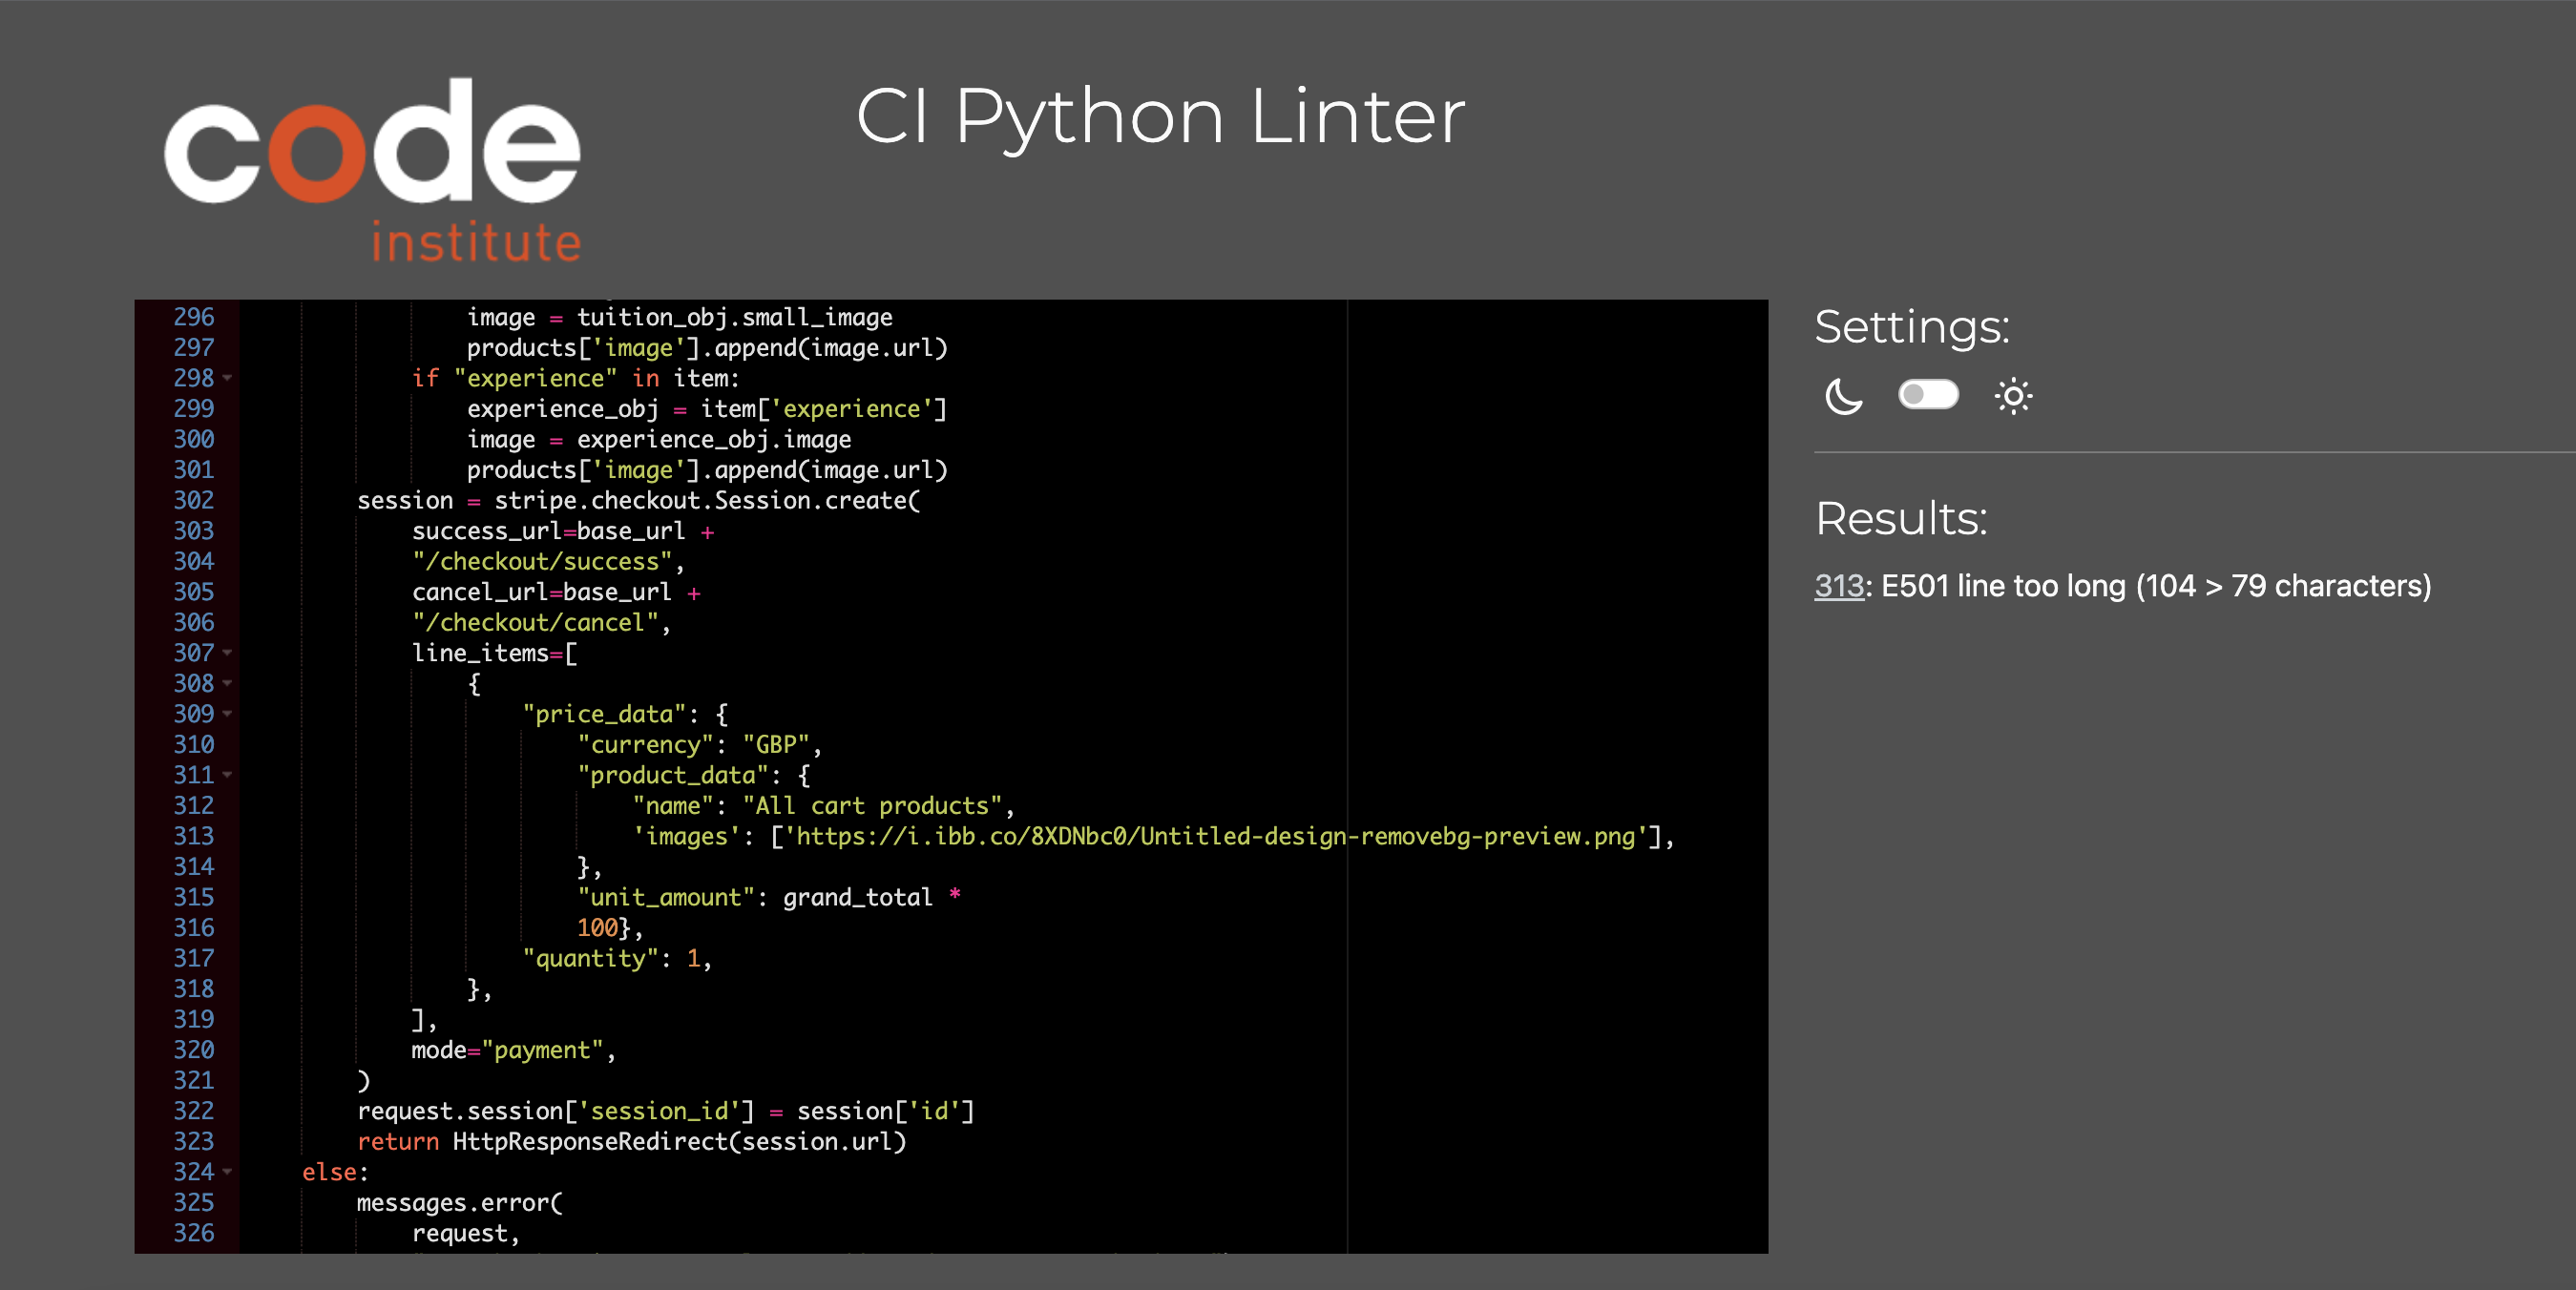Image resolution: width=2576 pixels, height=1290 pixels.
Task: Click line number 313 in the gutter
Action: point(194,836)
